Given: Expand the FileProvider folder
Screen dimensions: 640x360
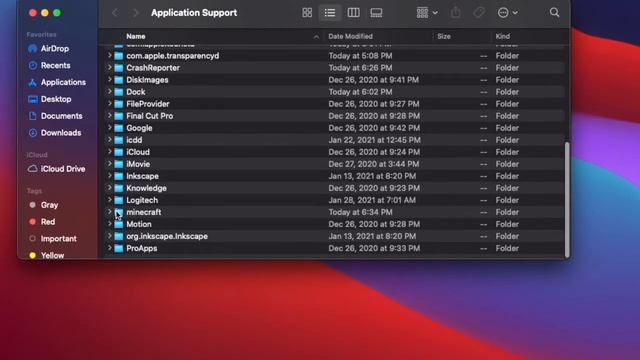Looking at the screenshot, I should (109, 104).
